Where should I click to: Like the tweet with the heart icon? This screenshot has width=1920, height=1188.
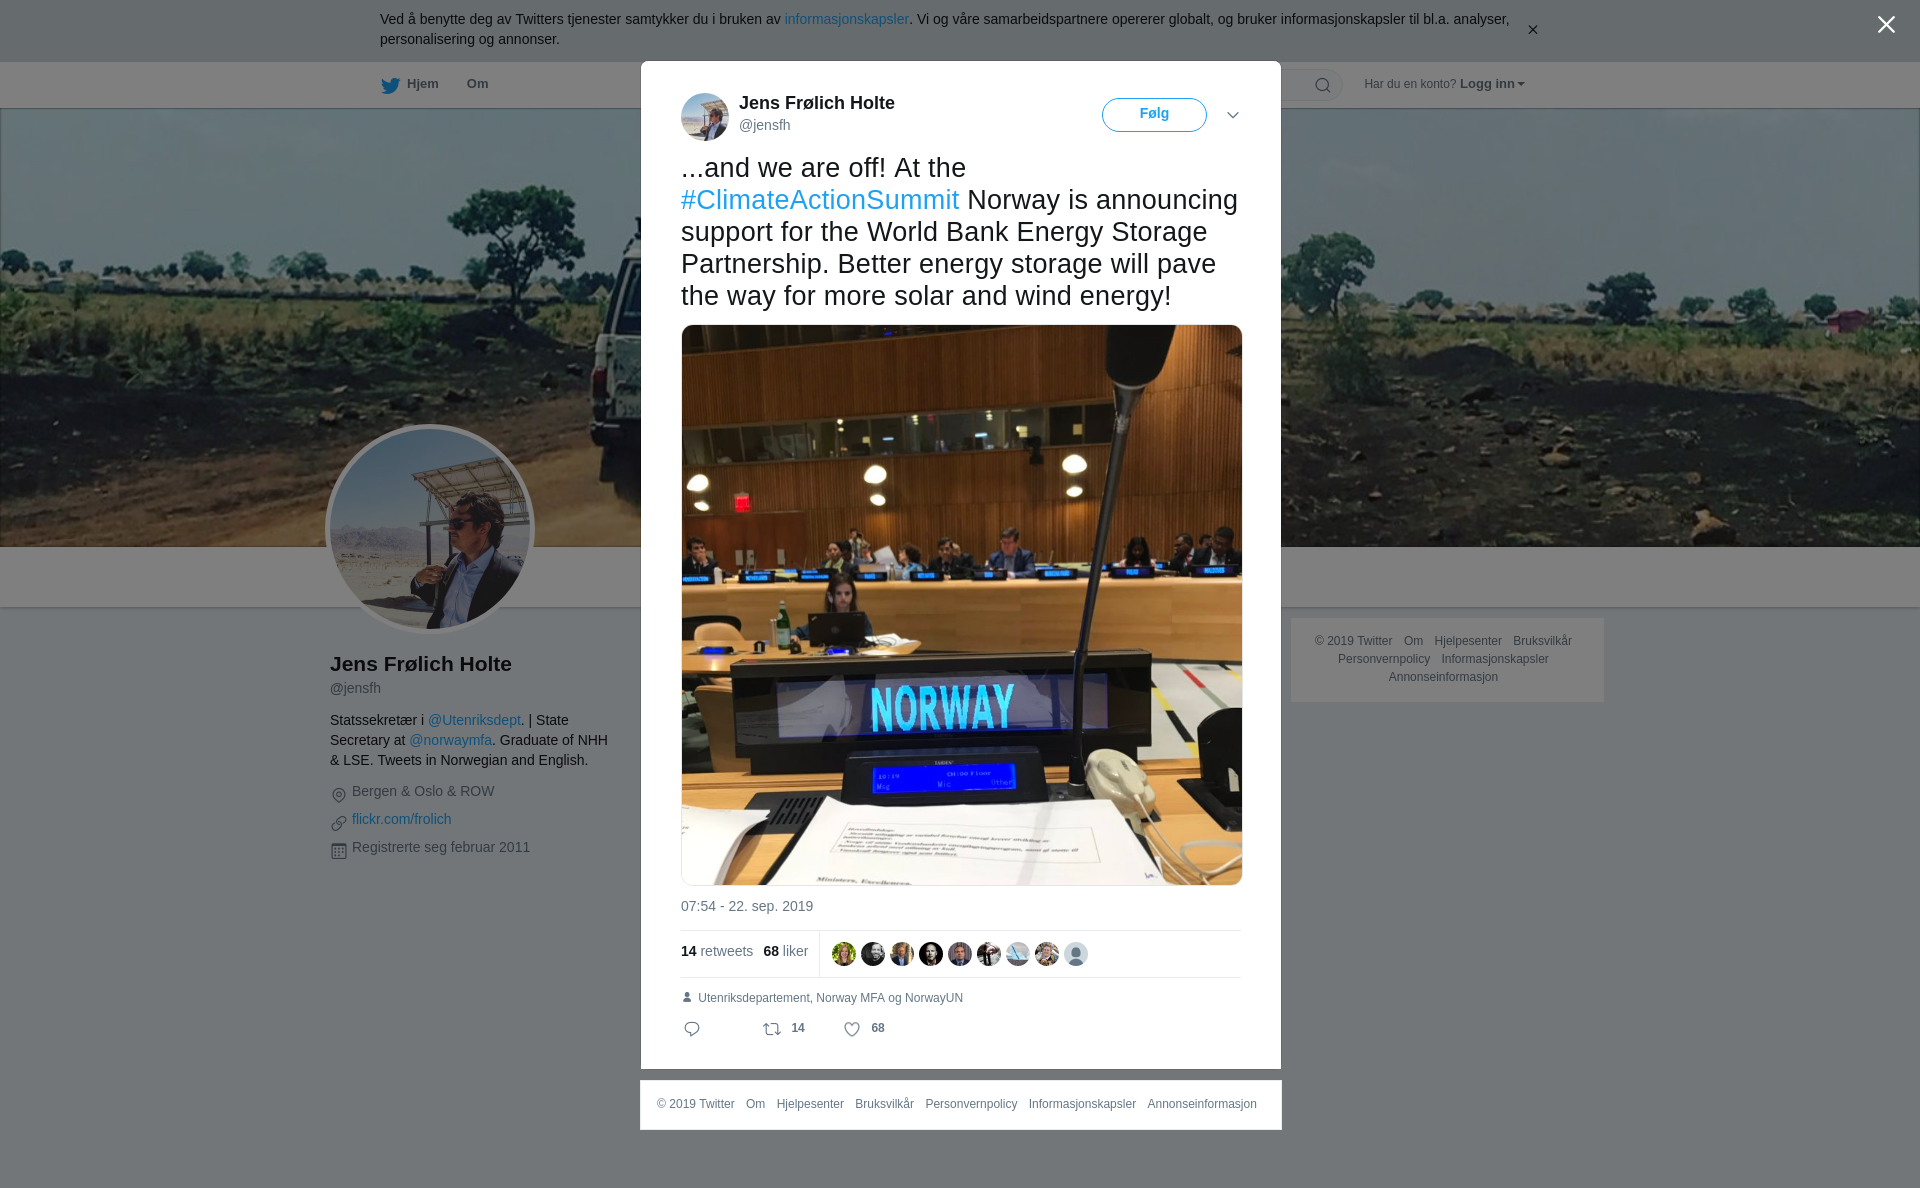click(852, 1029)
